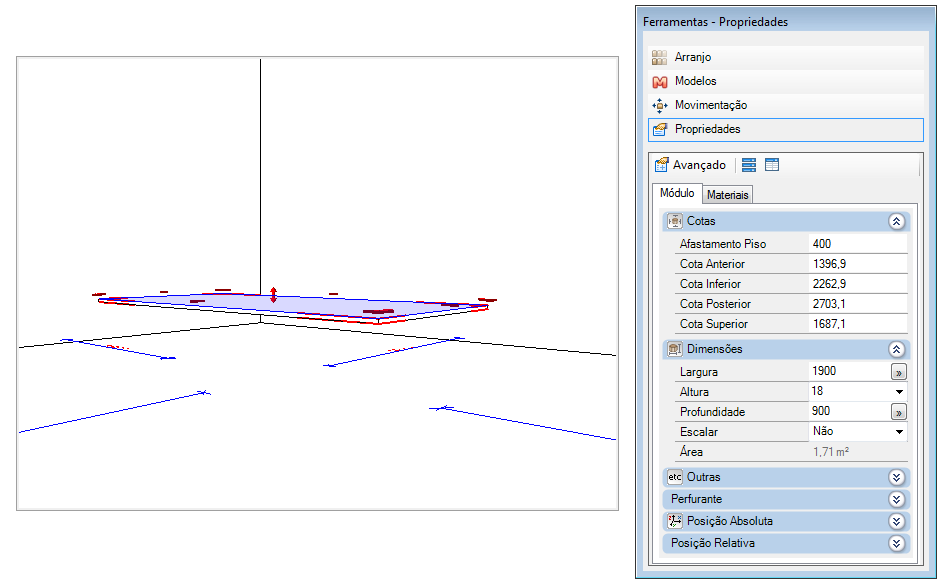Open Largura options arrow button

[898, 372]
